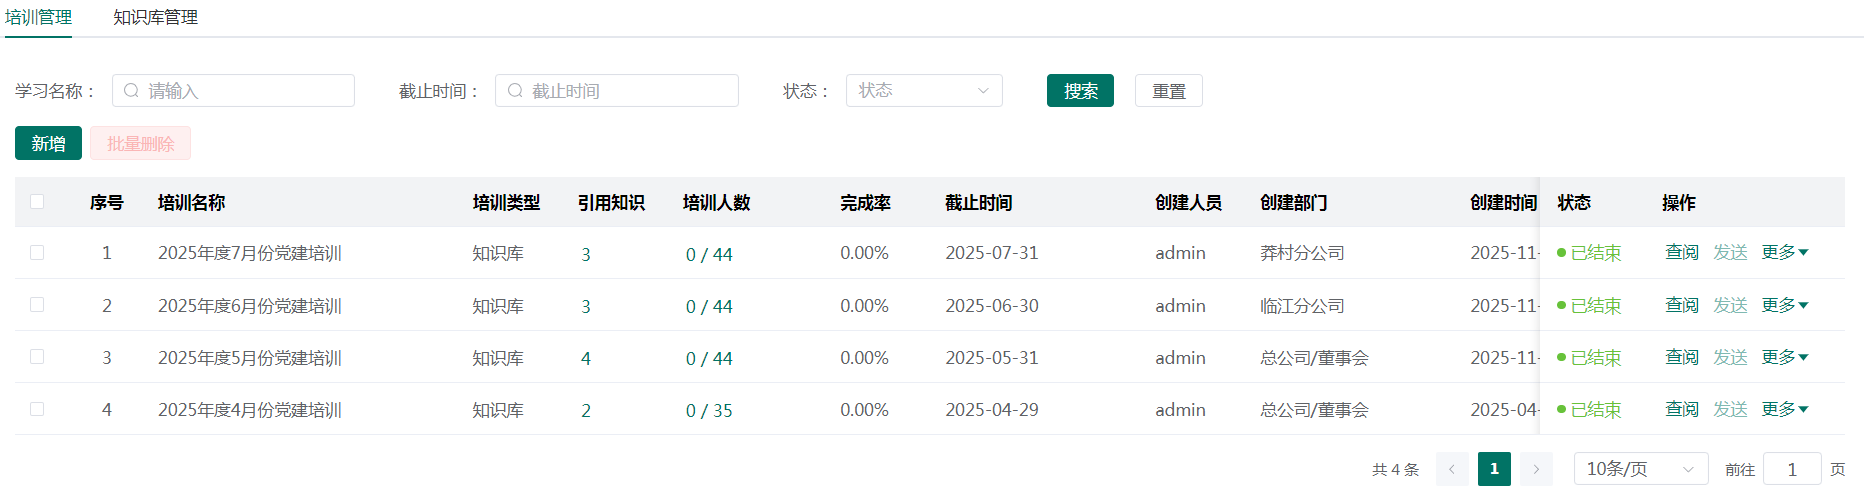The width and height of the screenshot is (1864, 498).
Task: Open 更多 menu for the July training
Action: [x=1784, y=253]
